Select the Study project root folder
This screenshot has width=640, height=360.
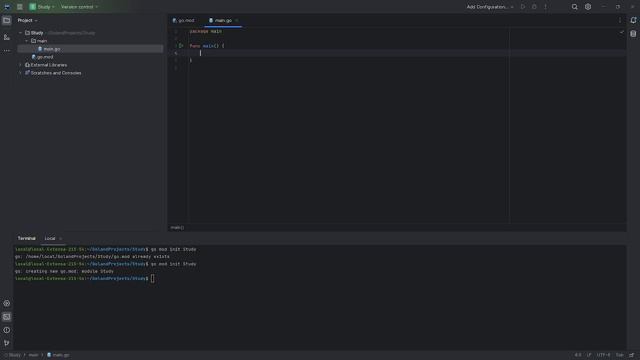click(x=37, y=33)
